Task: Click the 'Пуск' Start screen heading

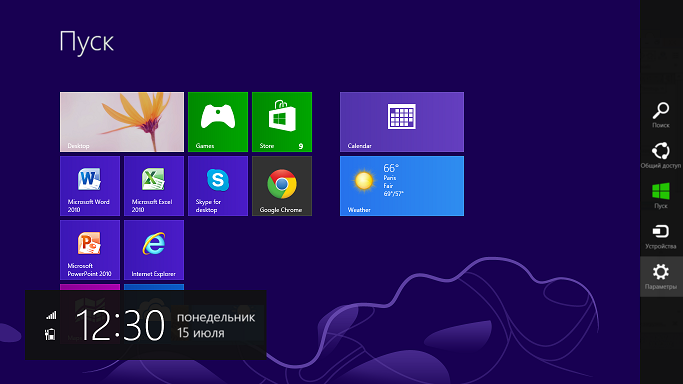Action: (86, 42)
